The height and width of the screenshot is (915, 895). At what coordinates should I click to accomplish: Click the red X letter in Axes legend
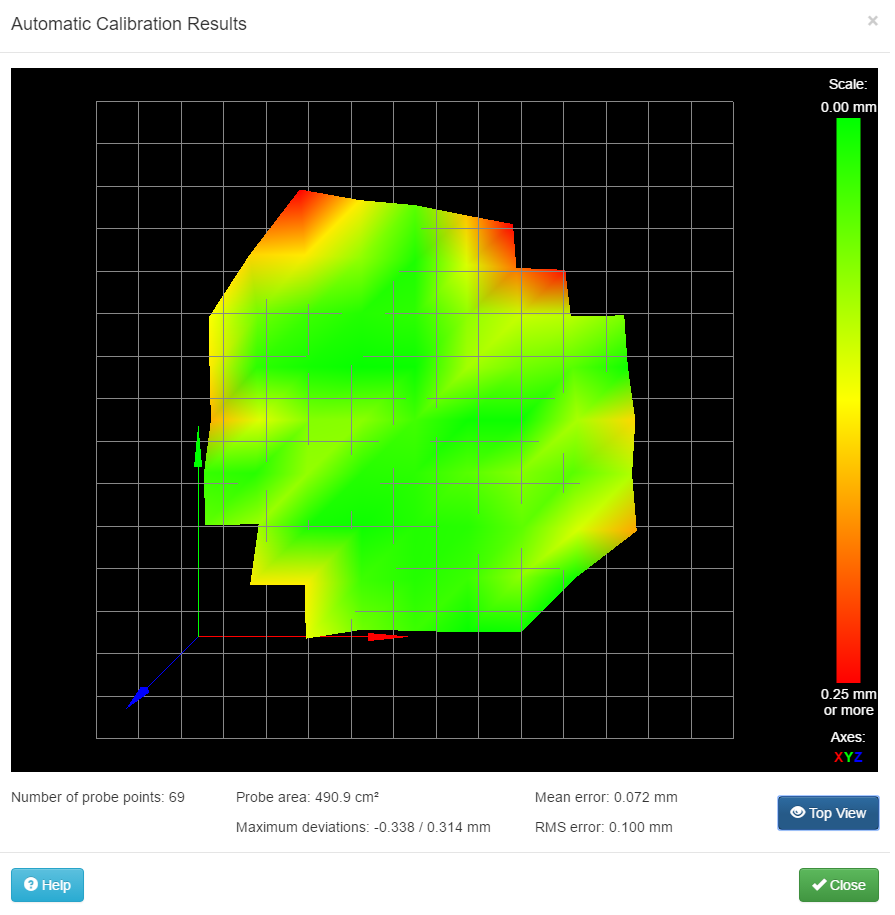838,757
